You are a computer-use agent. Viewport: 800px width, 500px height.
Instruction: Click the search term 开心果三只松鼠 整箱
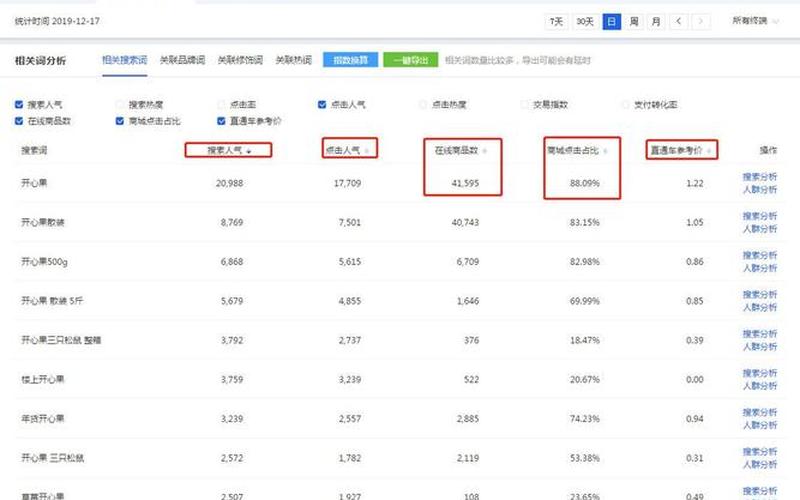point(61,340)
